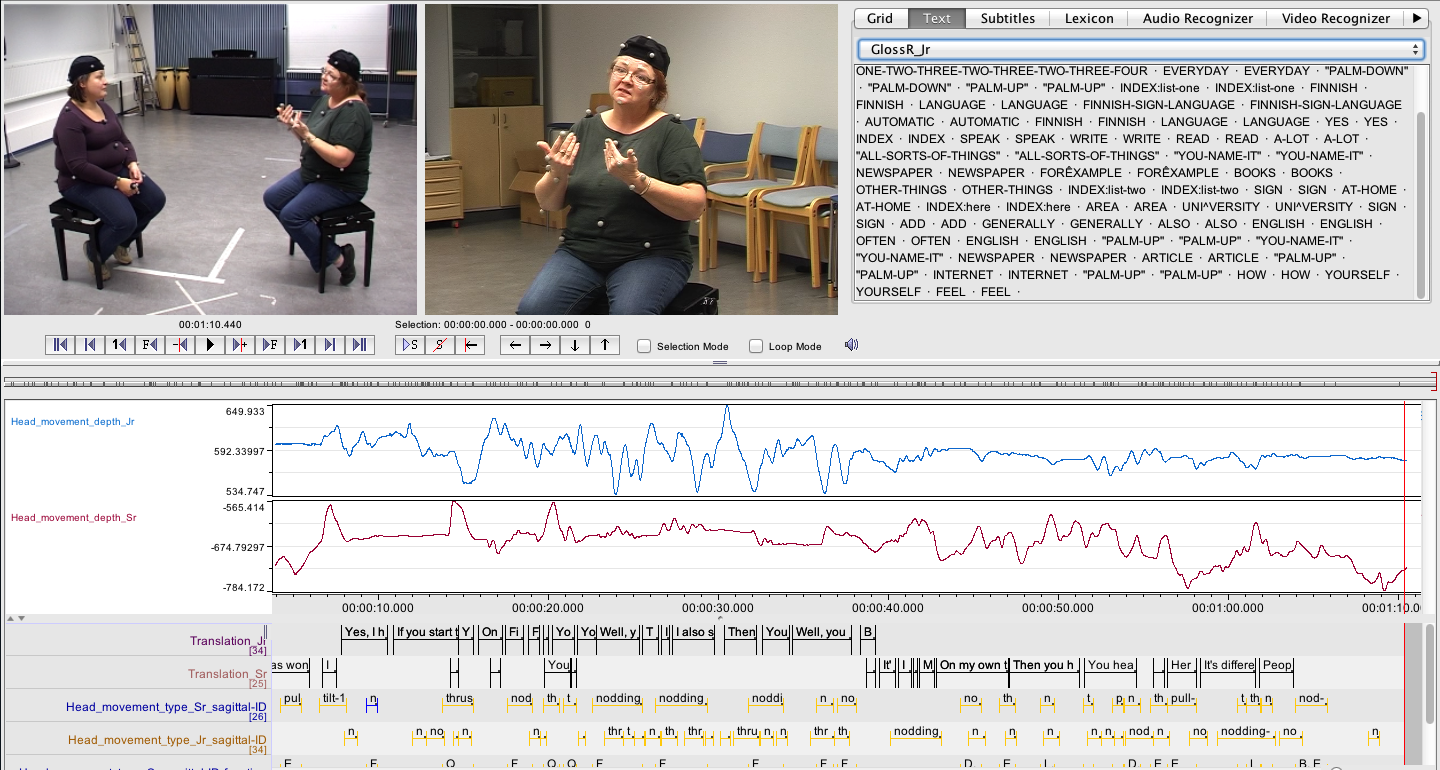
Task: Move the tier list up with the small up triangle
Action: point(10,619)
